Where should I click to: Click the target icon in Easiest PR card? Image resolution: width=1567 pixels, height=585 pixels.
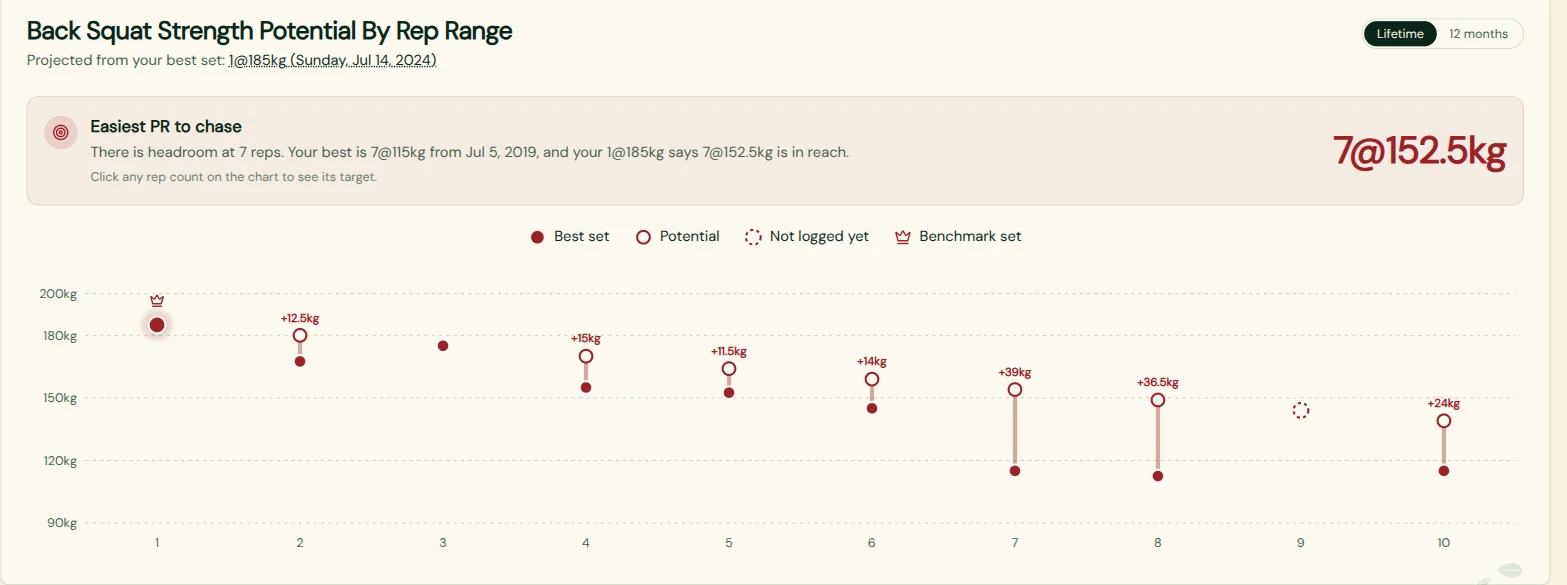(60, 132)
